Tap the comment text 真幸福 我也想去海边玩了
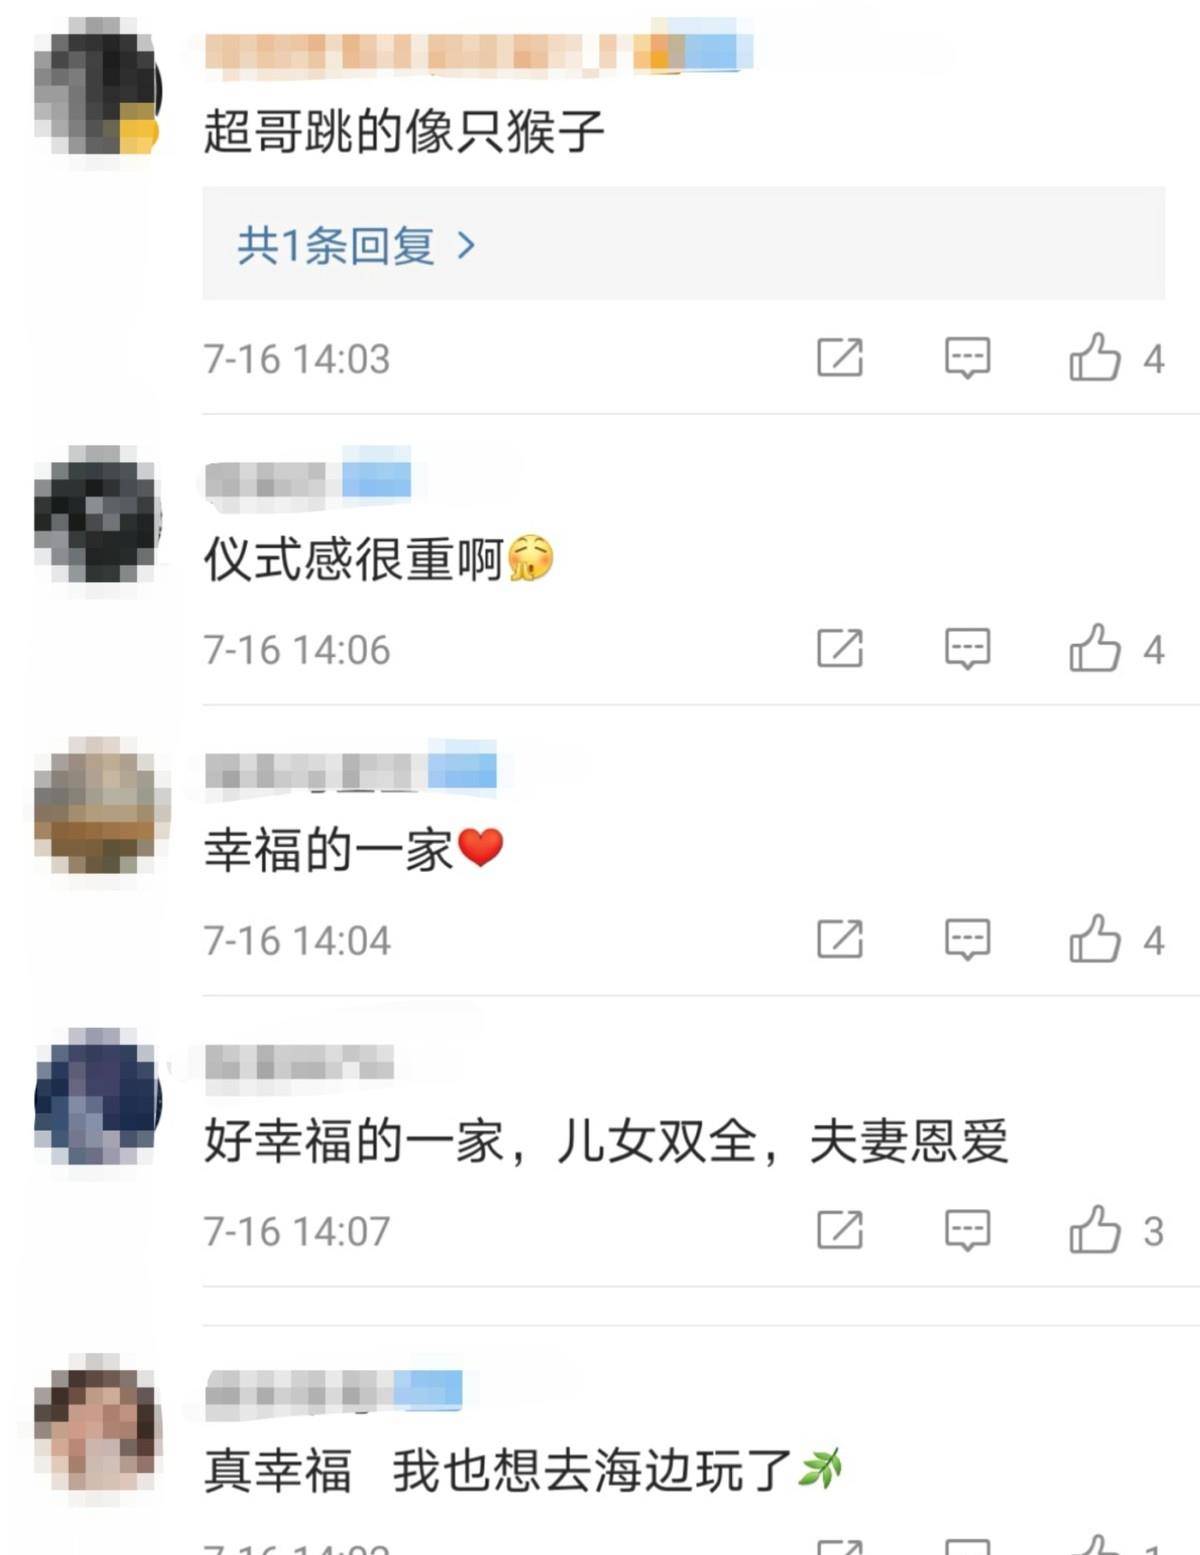 click(523, 1471)
